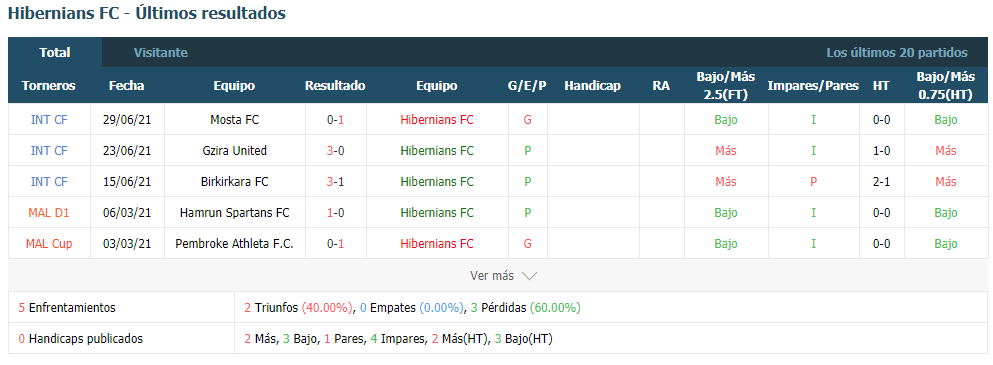
Task: Click the Ver más text
Action: [491, 276]
